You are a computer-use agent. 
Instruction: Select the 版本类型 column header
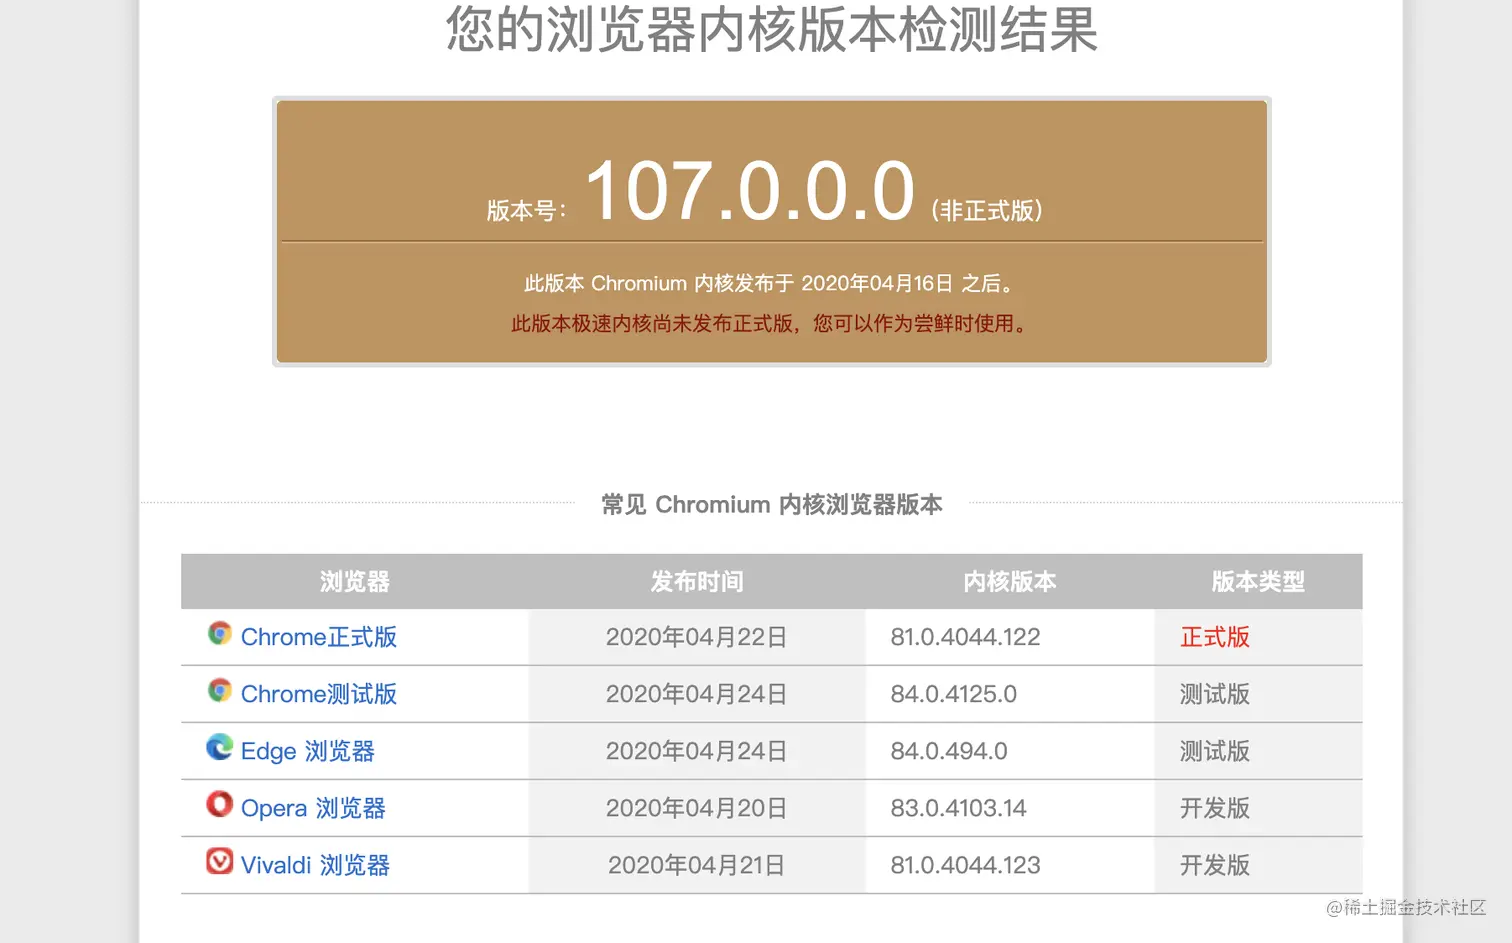(1258, 581)
